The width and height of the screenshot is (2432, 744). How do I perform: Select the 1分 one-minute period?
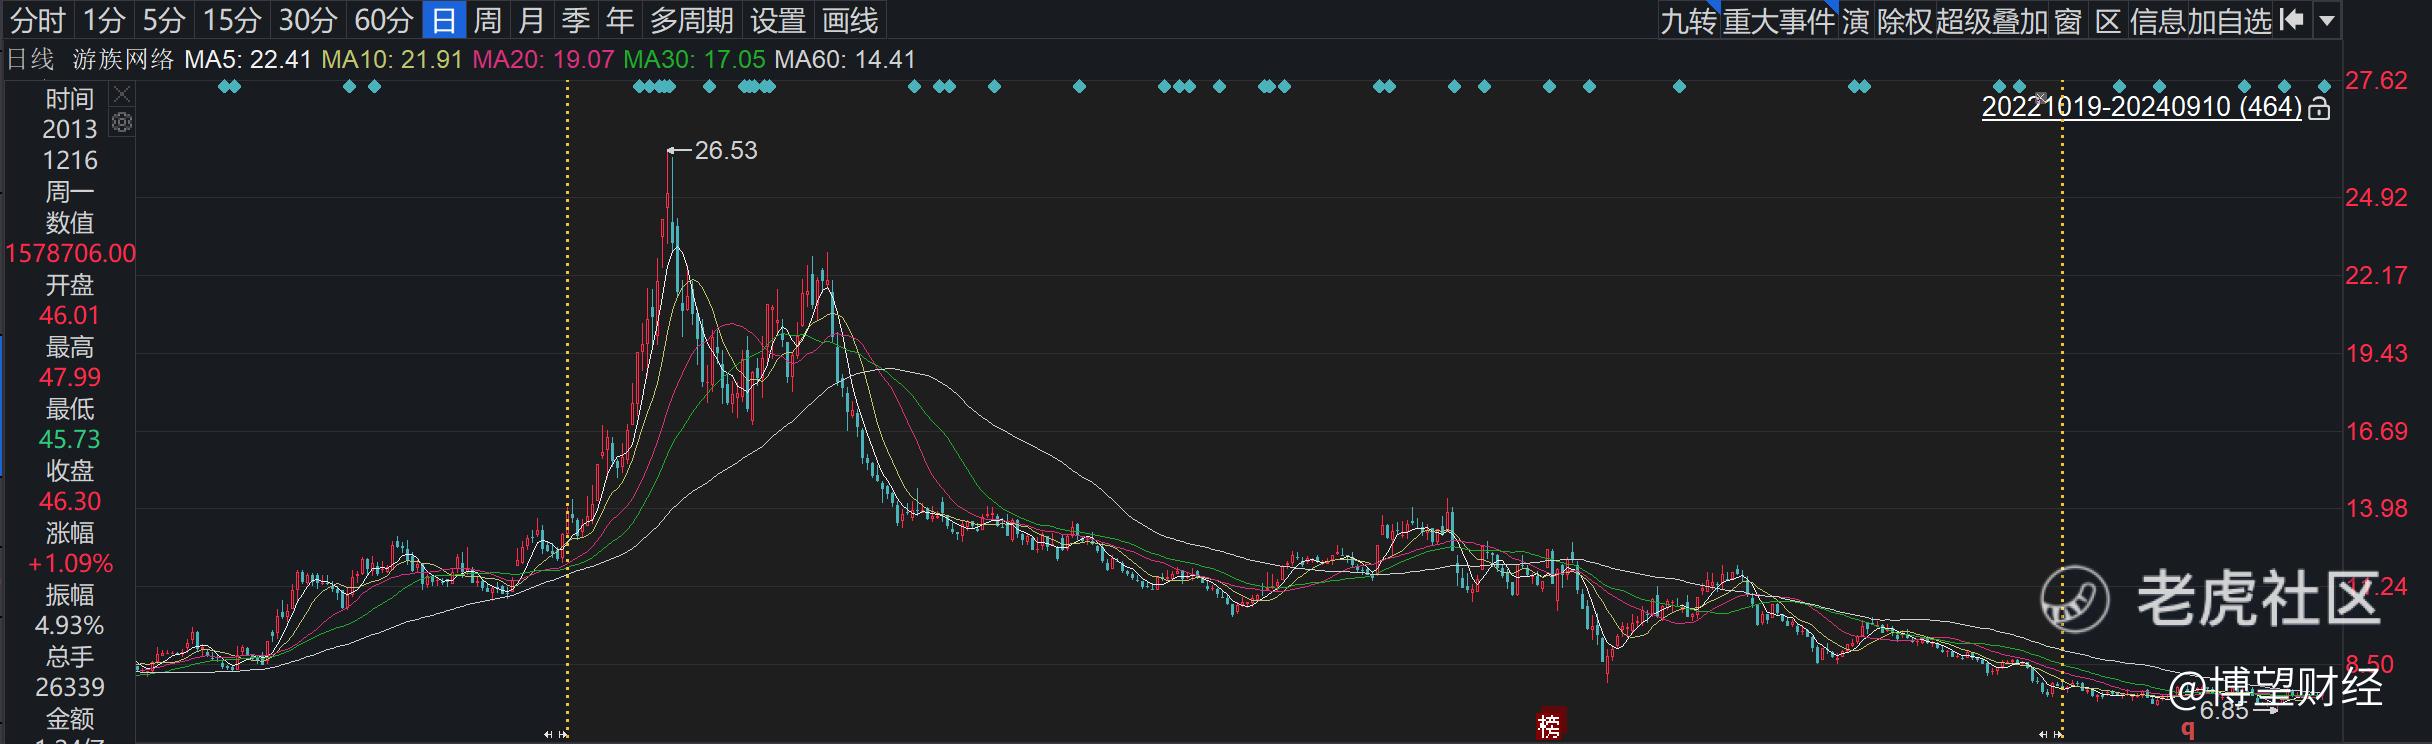[x=103, y=20]
